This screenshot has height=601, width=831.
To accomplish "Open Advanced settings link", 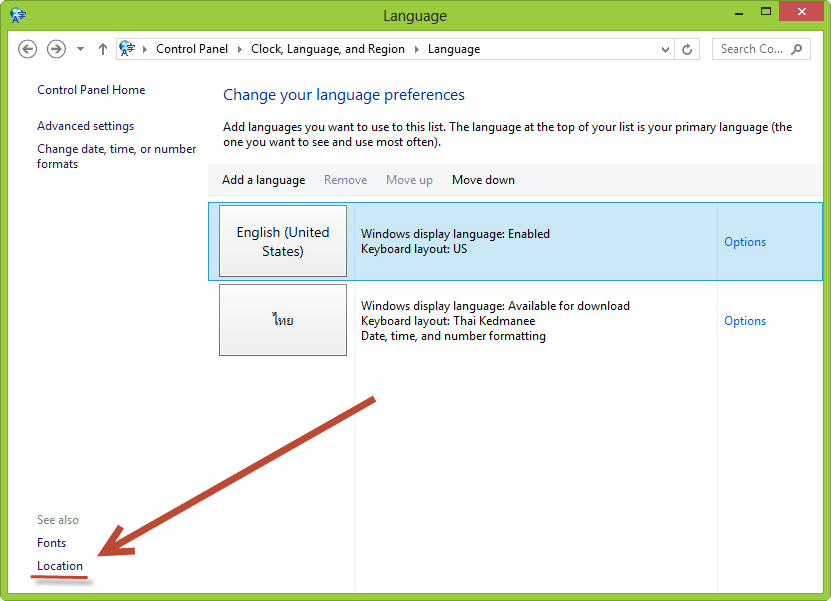I will (x=85, y=126).
